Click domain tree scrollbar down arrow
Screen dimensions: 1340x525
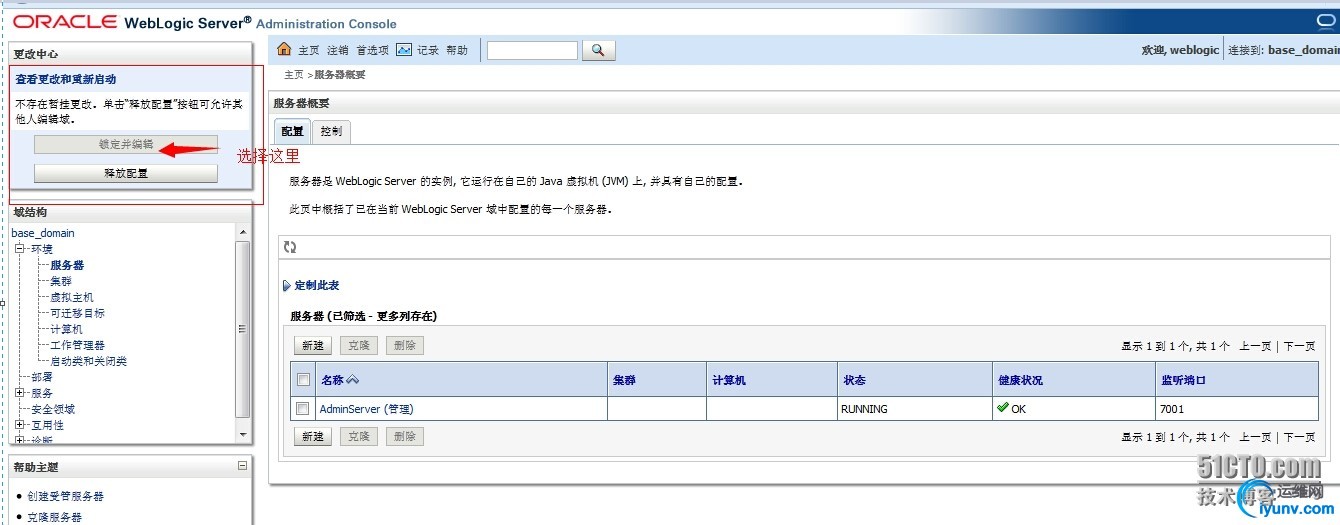tap(242, 434)
